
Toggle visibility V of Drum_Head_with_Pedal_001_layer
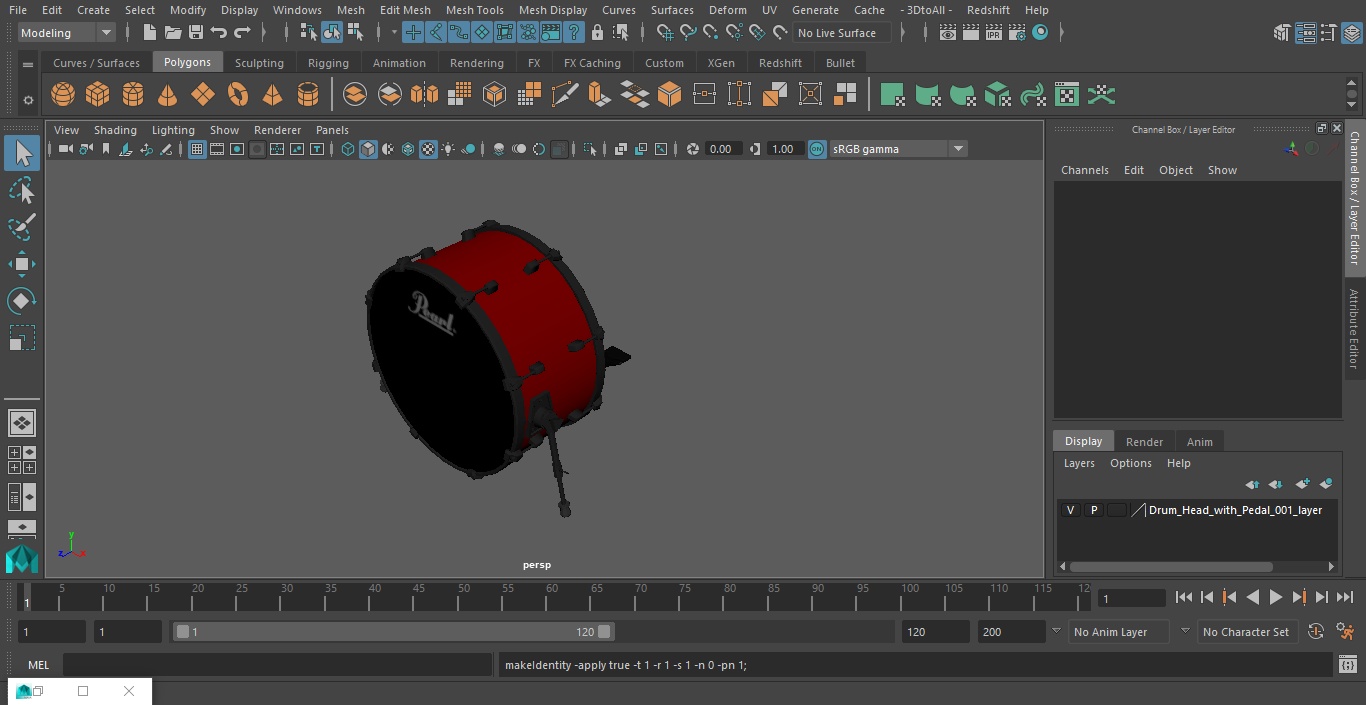click(1070, 510)
